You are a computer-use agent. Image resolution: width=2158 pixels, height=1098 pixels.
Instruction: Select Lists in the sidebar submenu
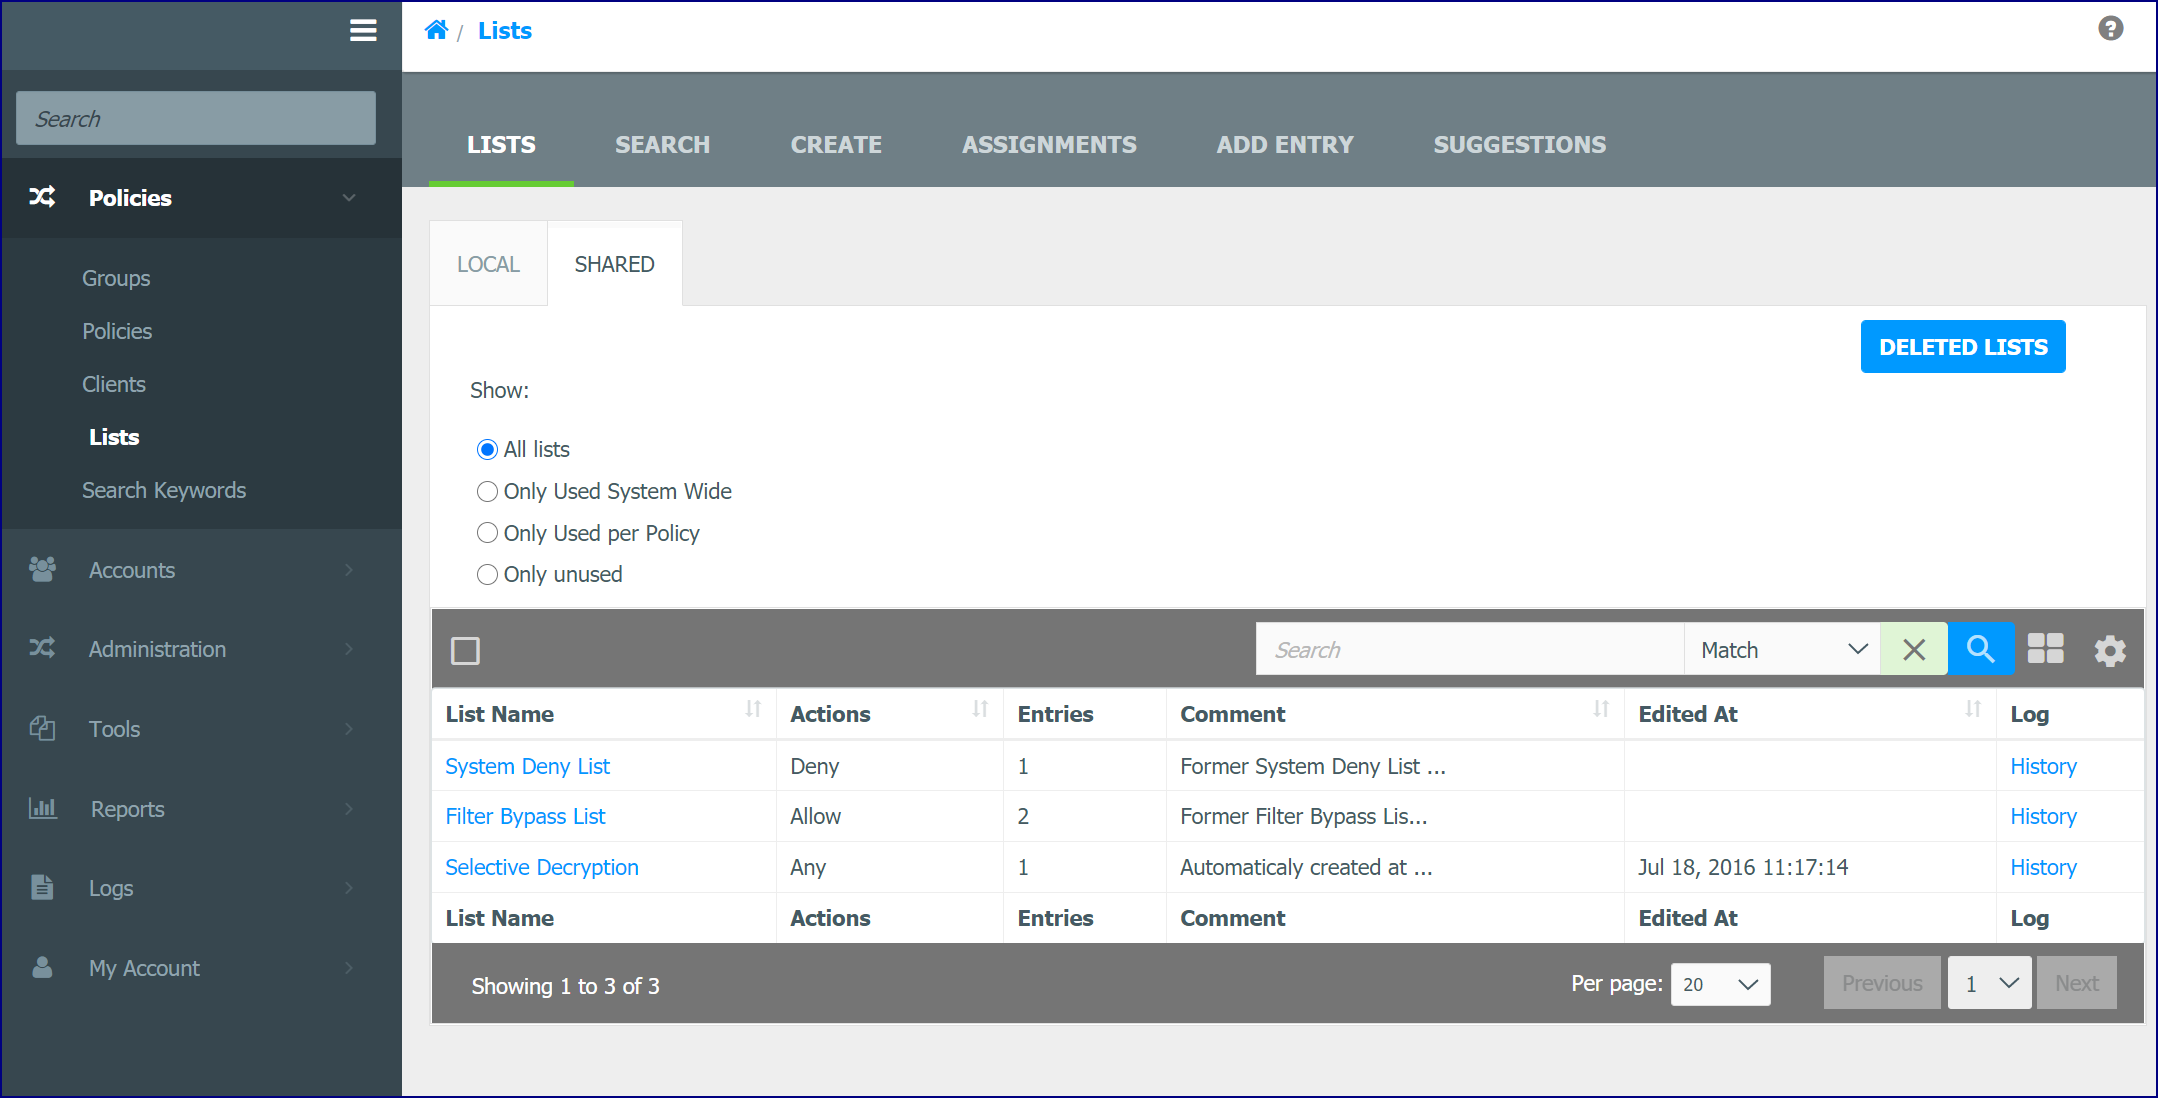pos(114,437)
